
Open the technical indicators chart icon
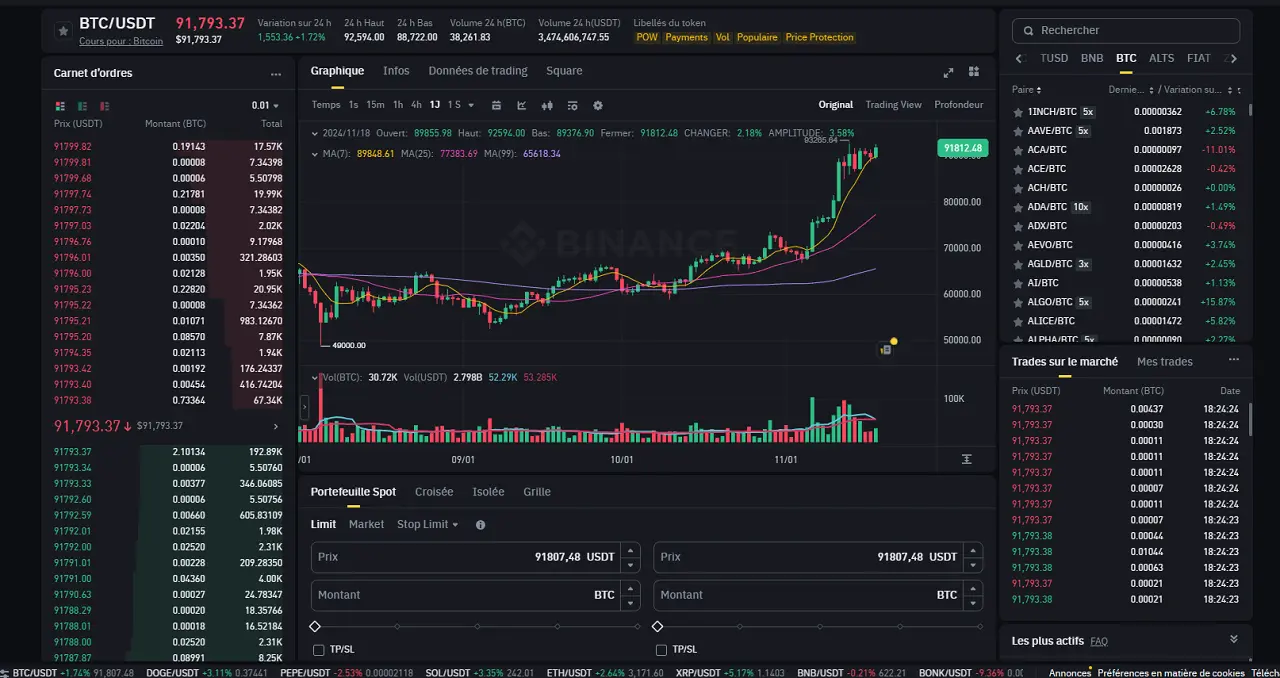[522, 105]
